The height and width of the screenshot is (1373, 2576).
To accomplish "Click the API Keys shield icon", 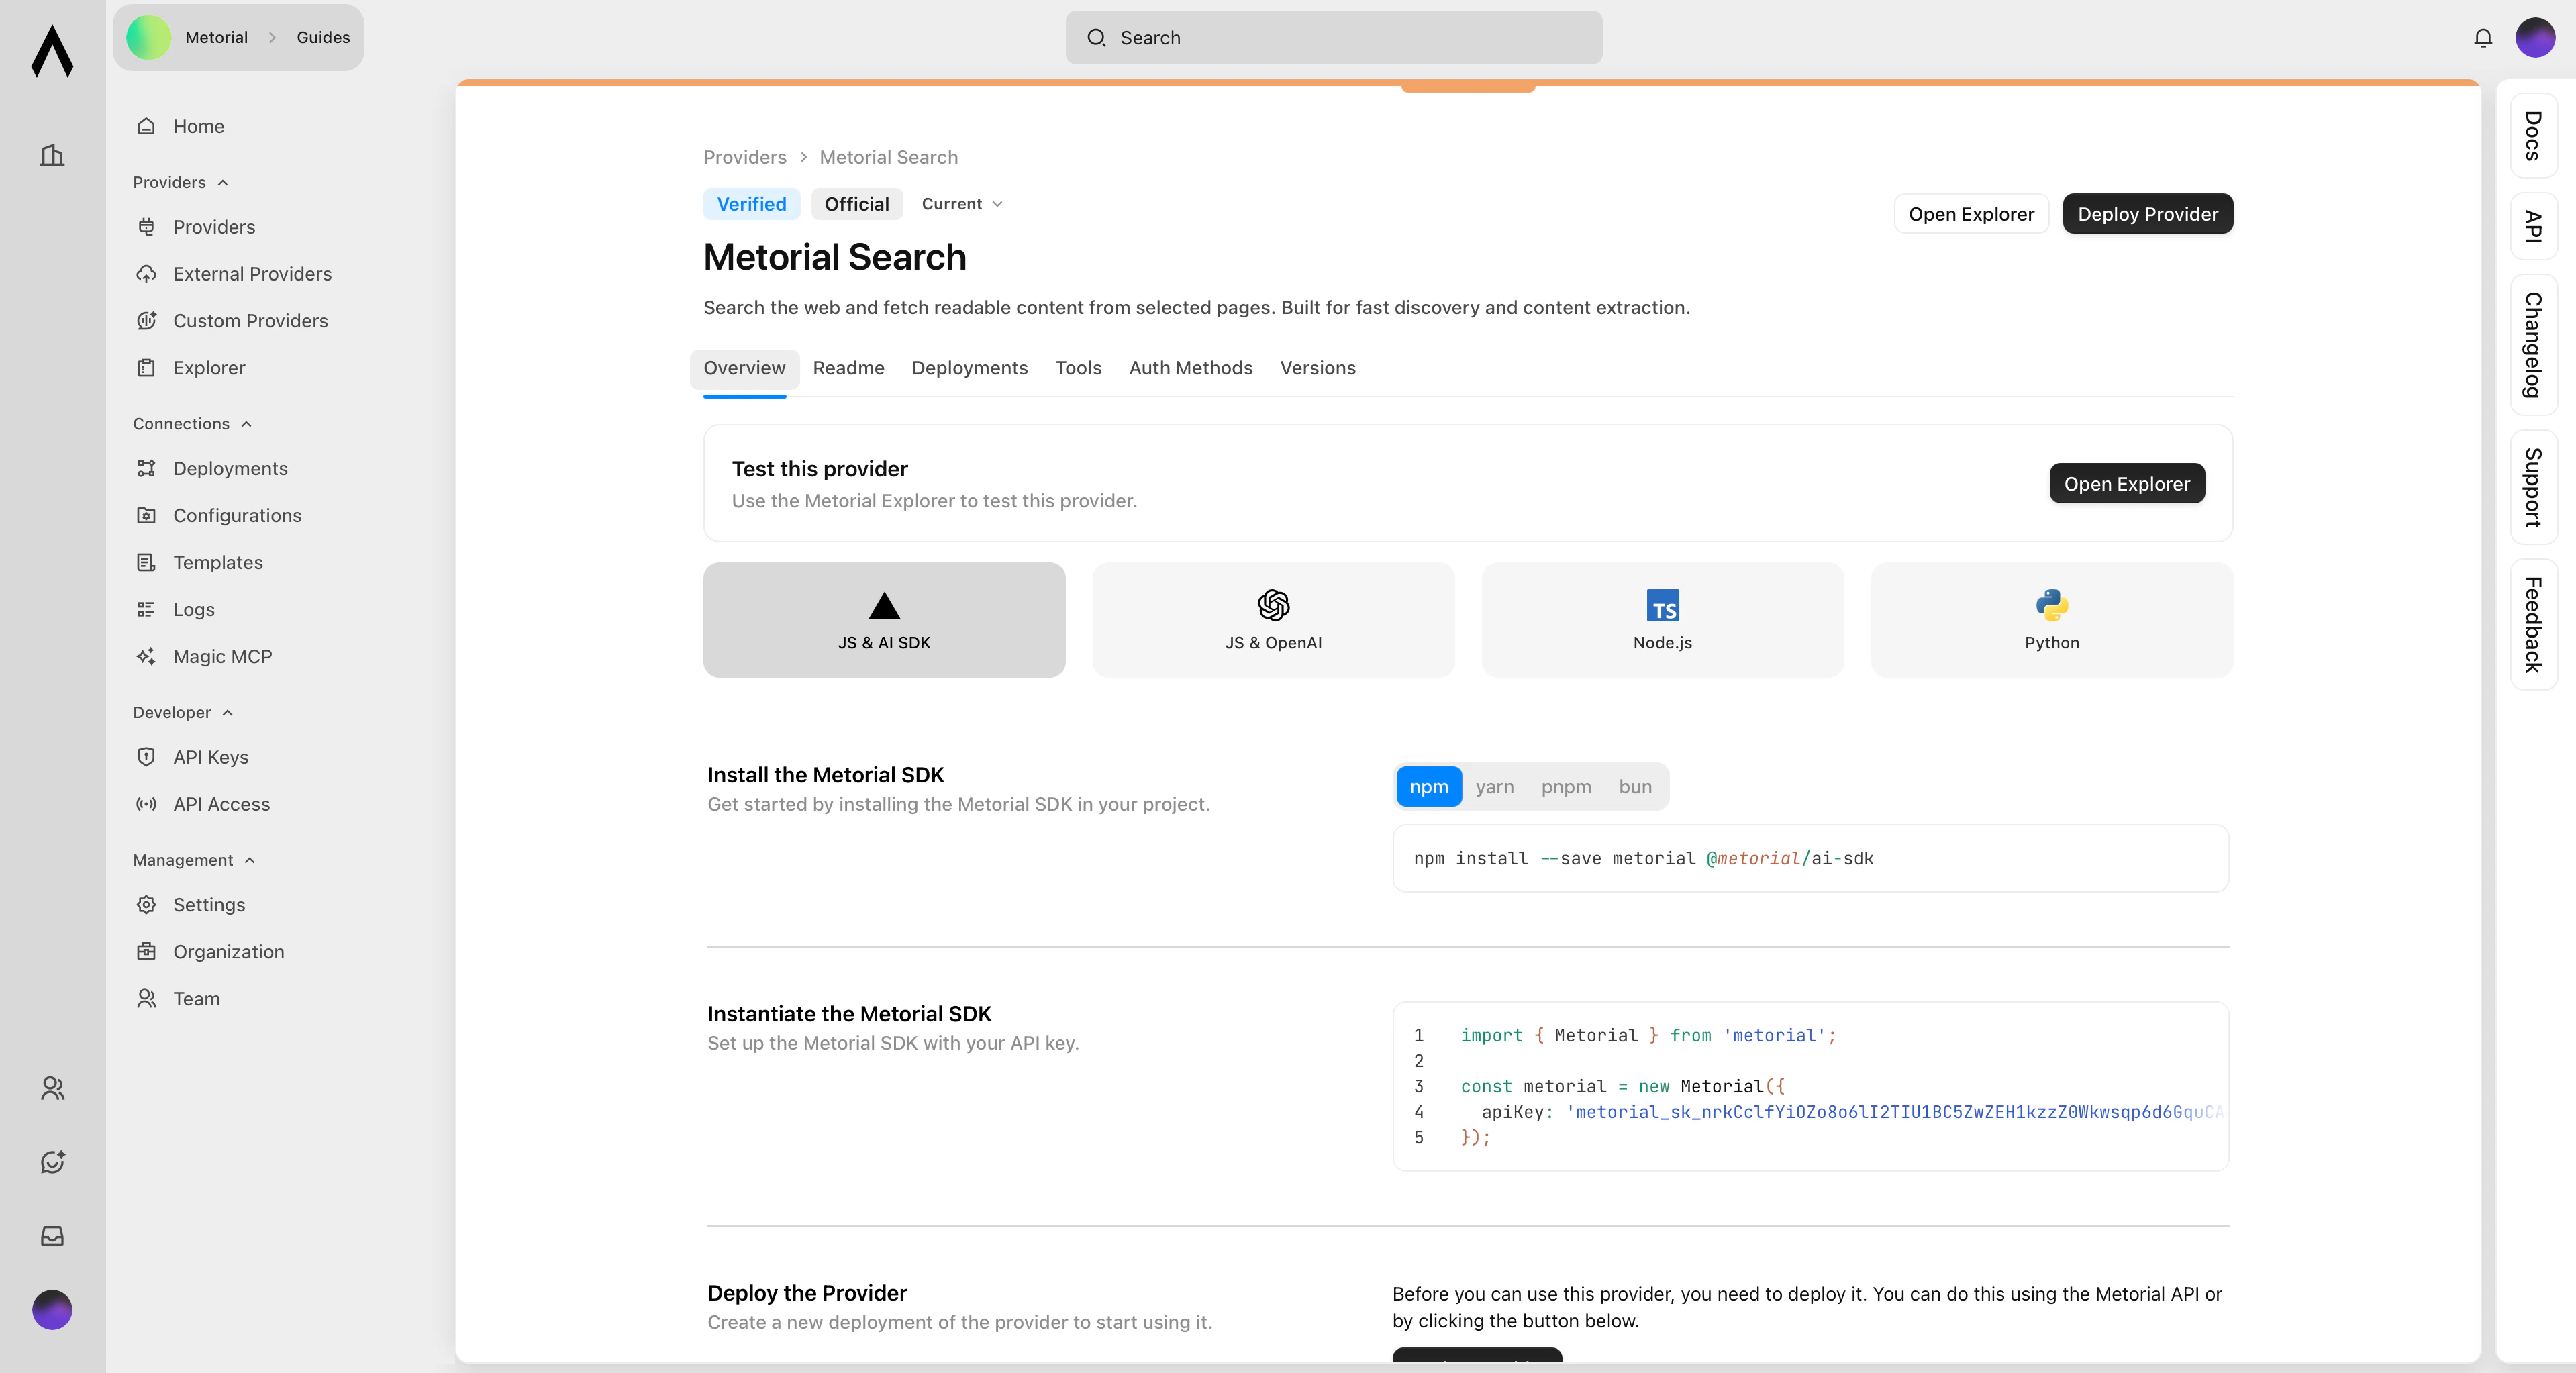I will [x=146, y=757].
